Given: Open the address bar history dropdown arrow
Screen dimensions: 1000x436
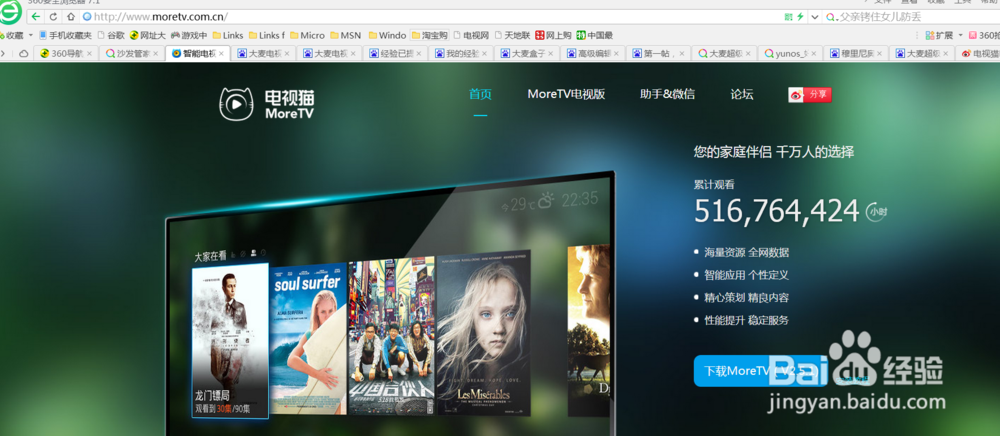Looking at the screenshot, I should pos(814,17).
